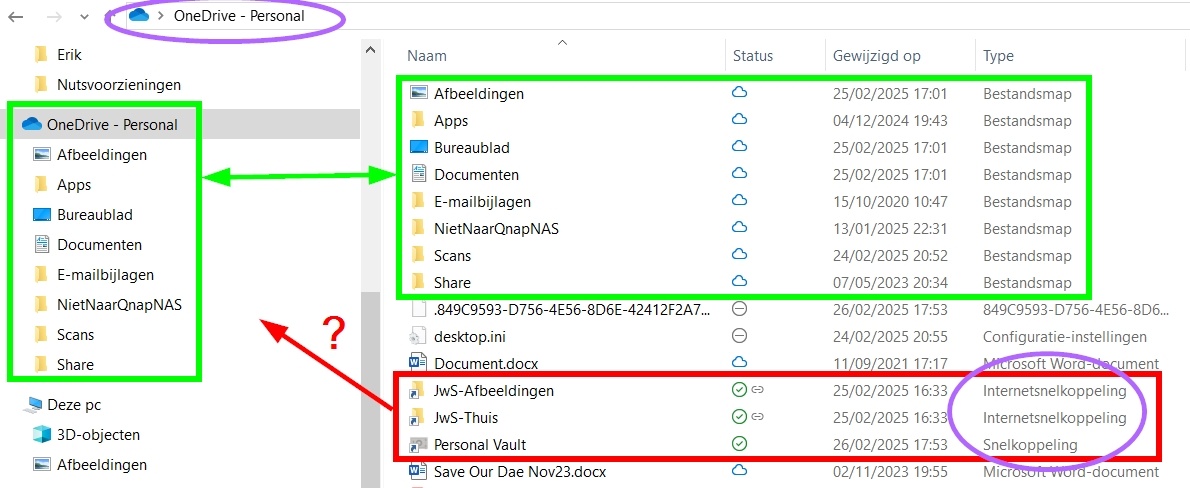Click the synced checkmark for JwS-Afbeeldingen
1190x488 pixels.
pyautogui.click(x=739, y=390)
